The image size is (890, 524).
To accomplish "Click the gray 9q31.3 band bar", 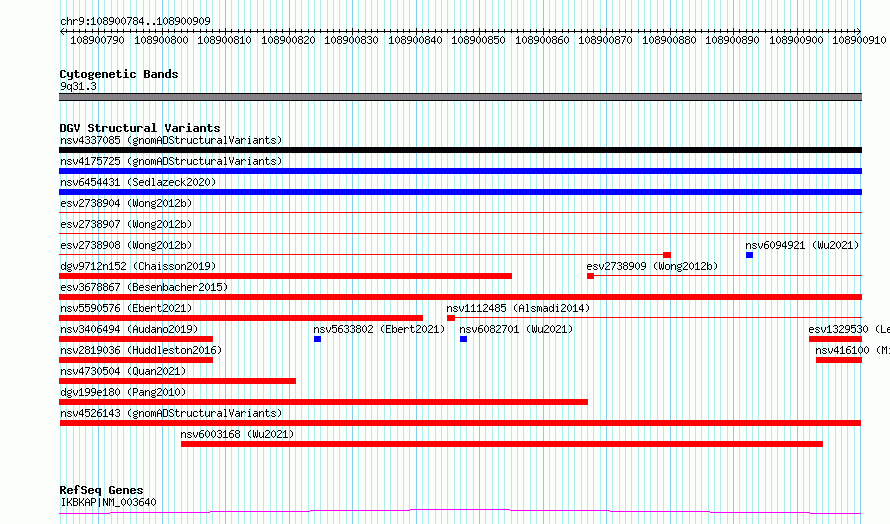I will pos(460,97).
